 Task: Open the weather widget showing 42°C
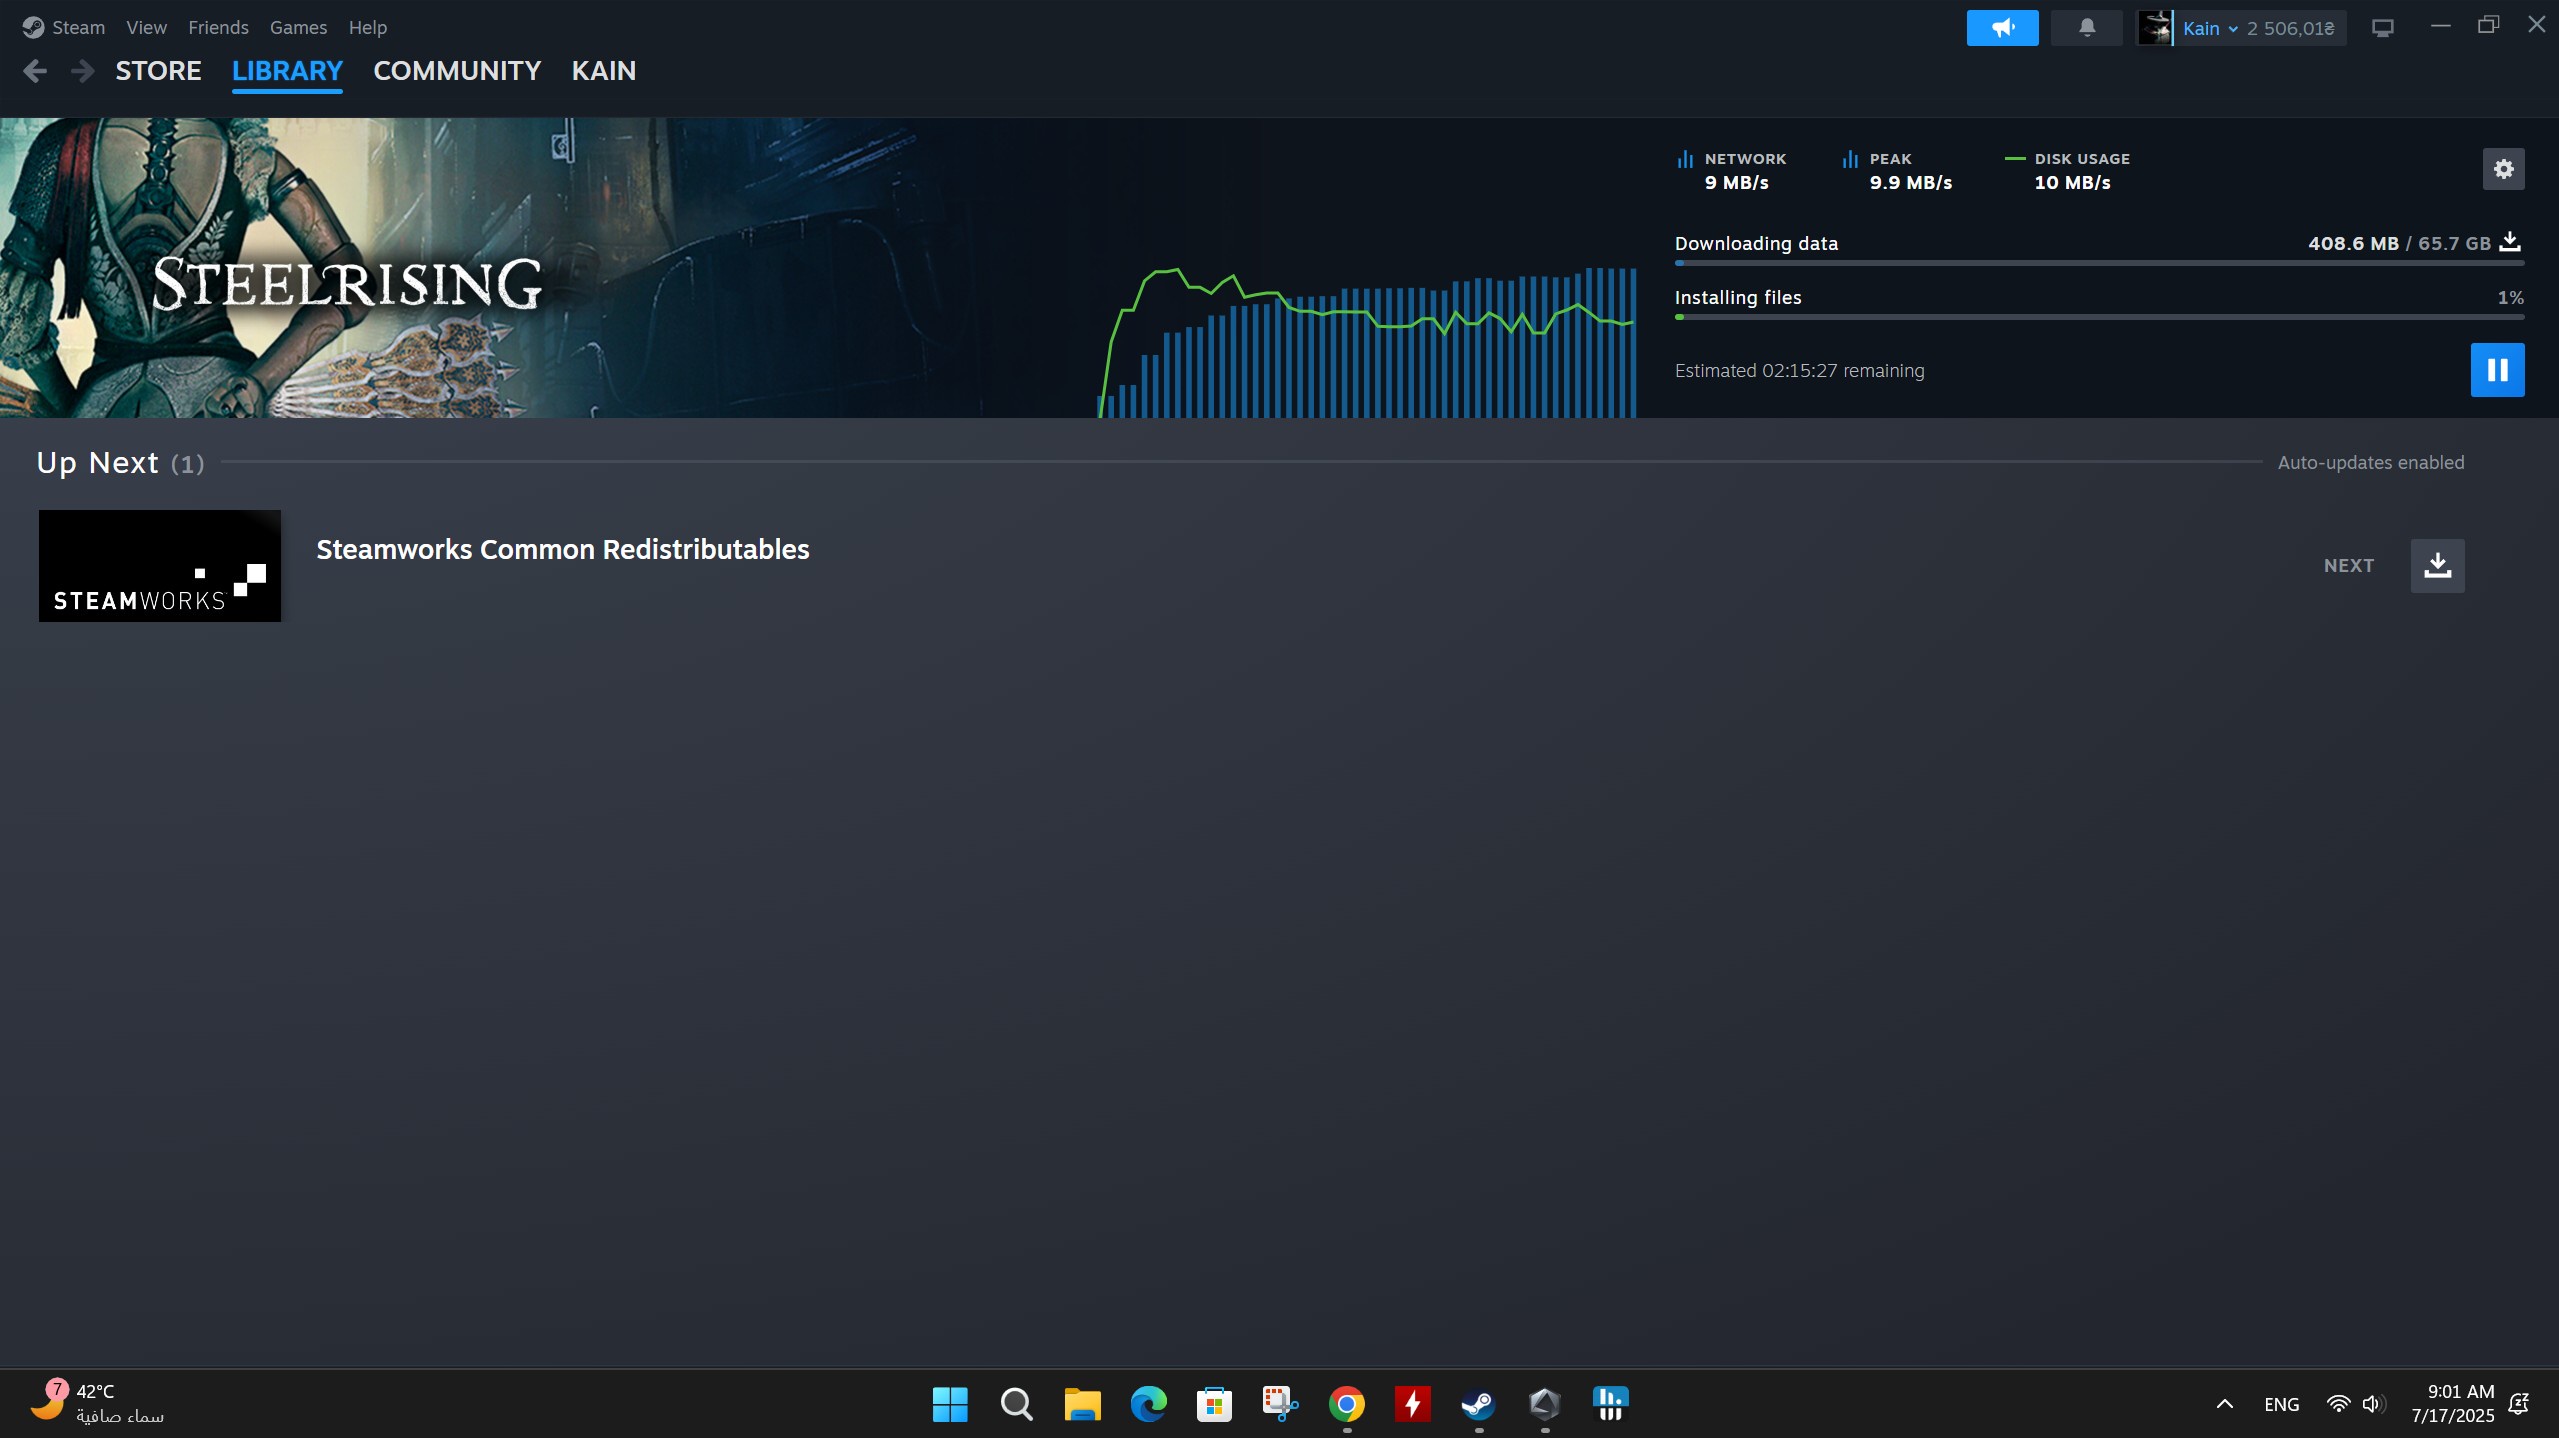click(x=98, y=1403)
